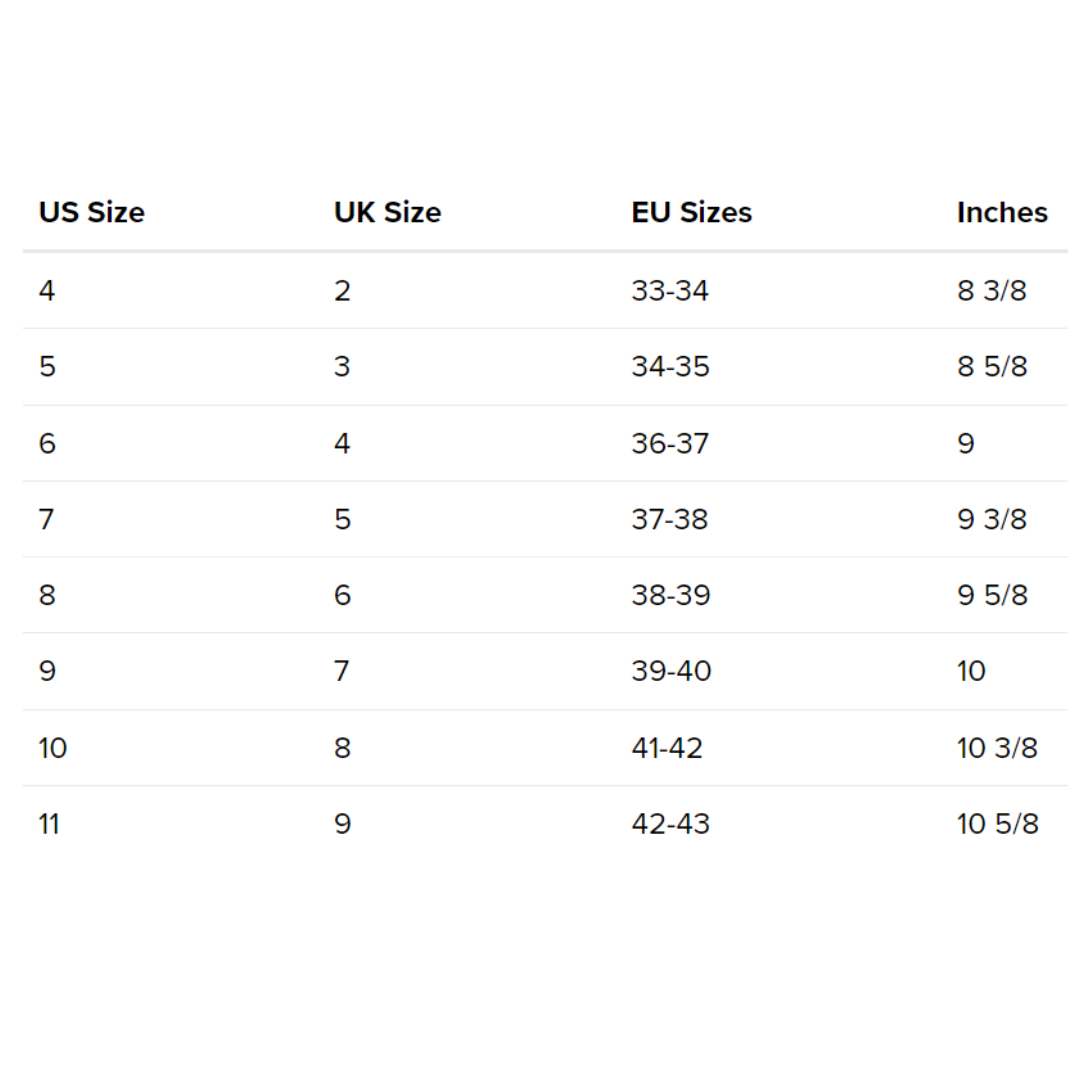Select the EU 33-34 cell

click(x=669, y=291)
